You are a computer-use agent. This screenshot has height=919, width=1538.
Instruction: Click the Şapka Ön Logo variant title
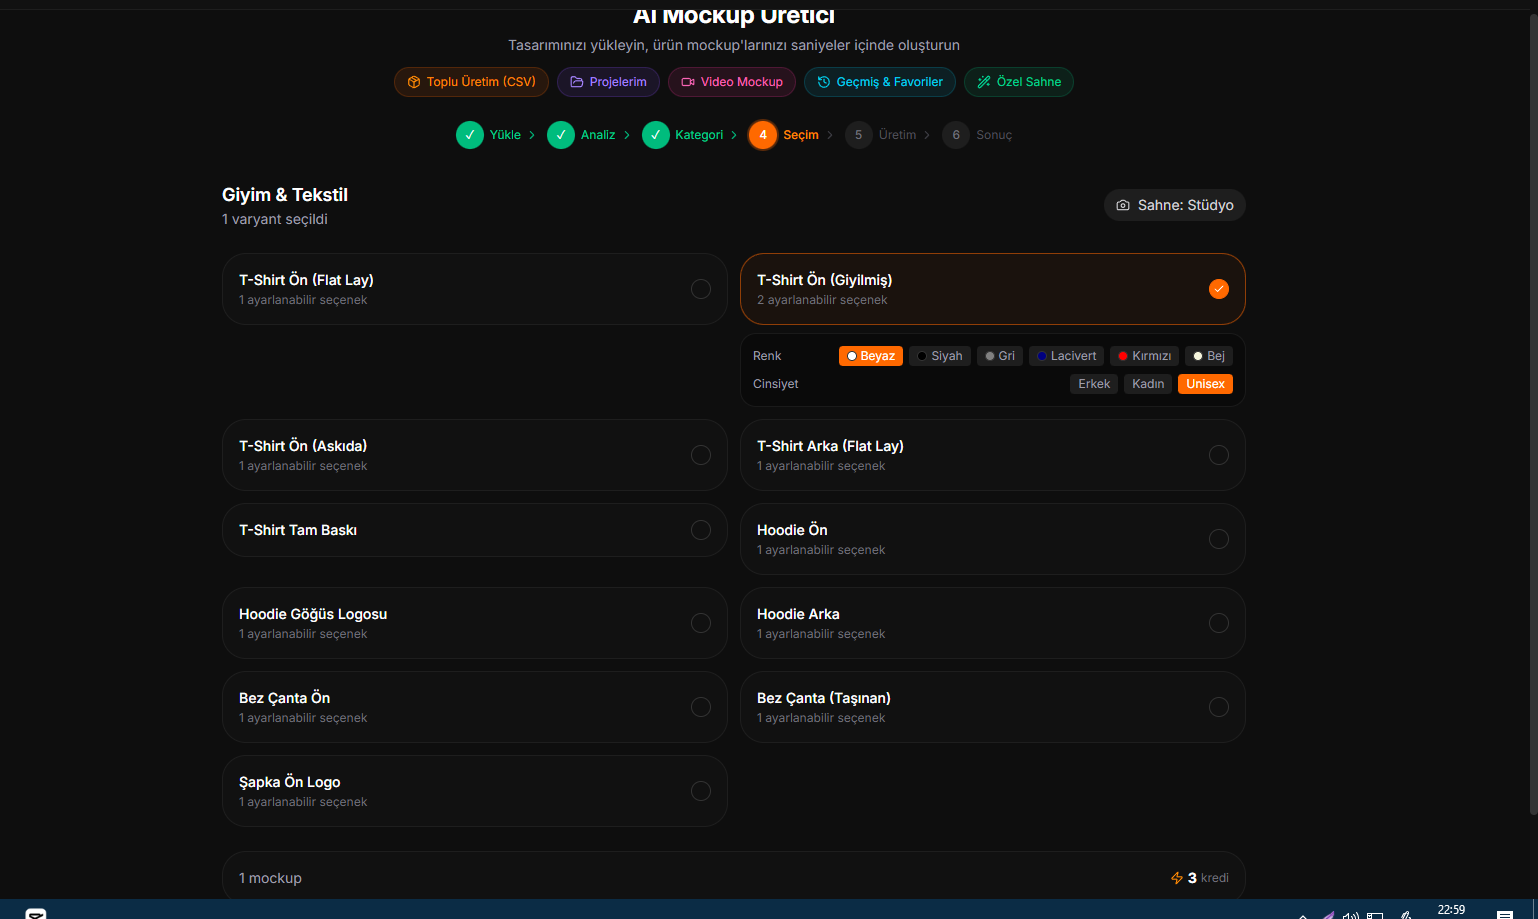(290, 782)
